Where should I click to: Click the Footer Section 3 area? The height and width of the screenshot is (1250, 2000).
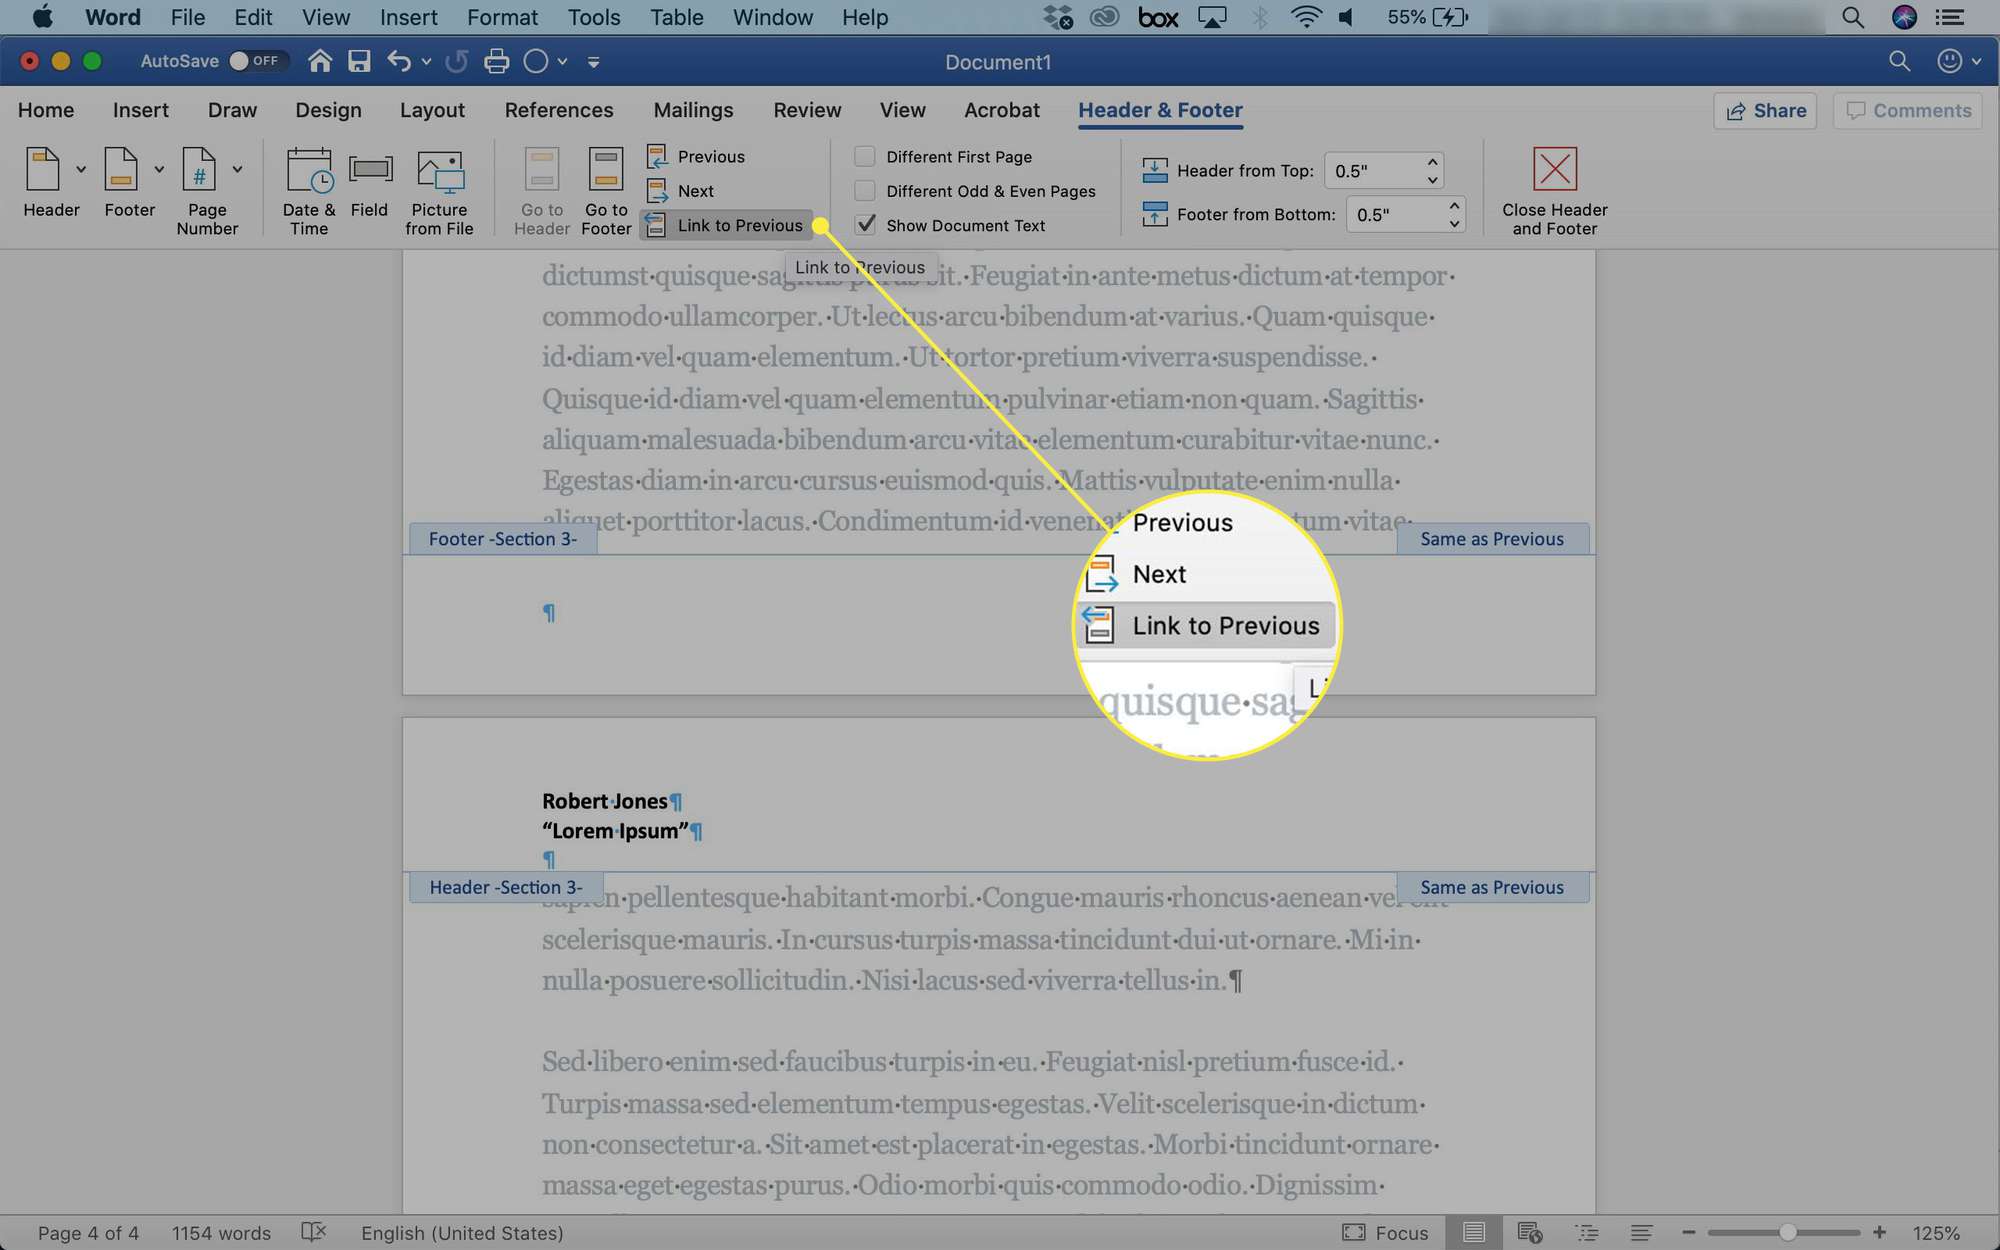[x=501, y=537]
